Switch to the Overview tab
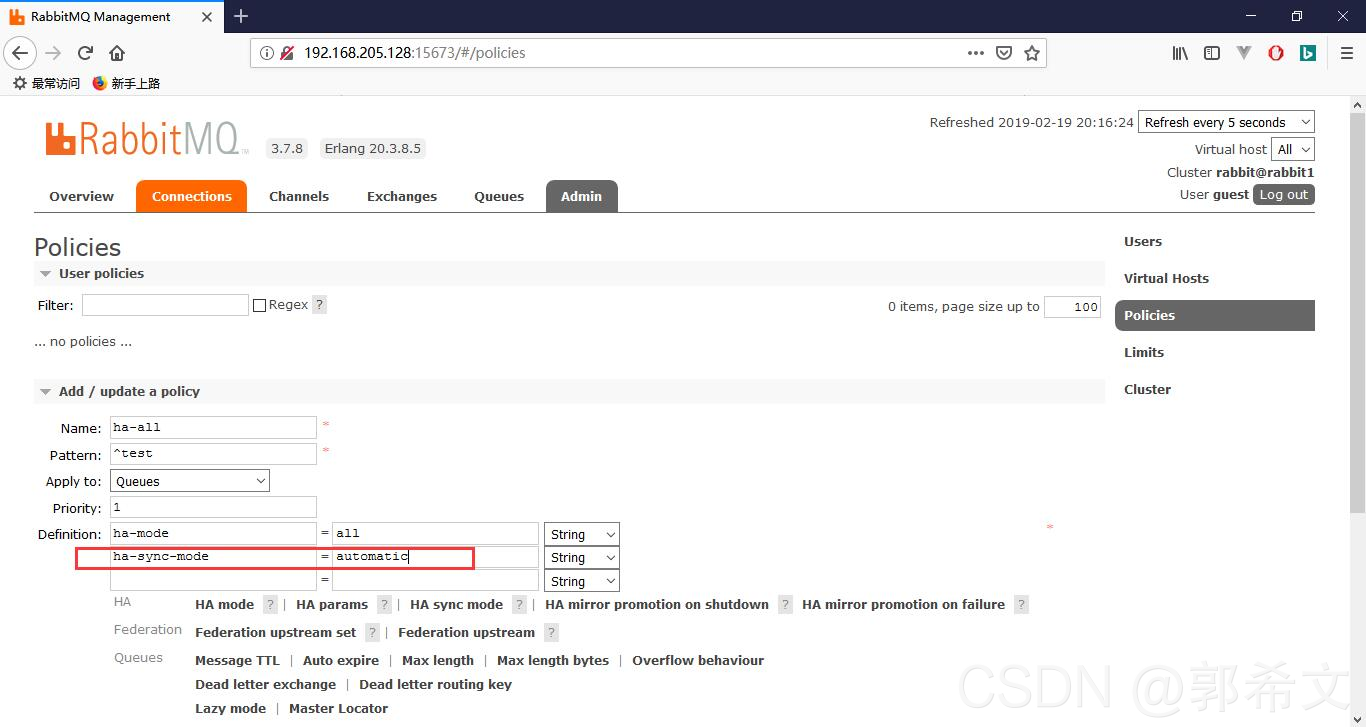 coord(82,196)
